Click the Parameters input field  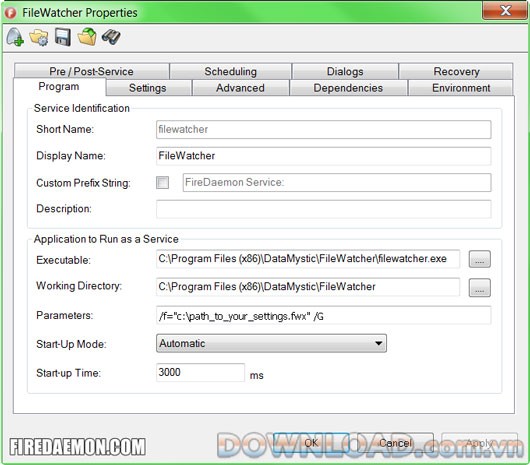[323, 315]
